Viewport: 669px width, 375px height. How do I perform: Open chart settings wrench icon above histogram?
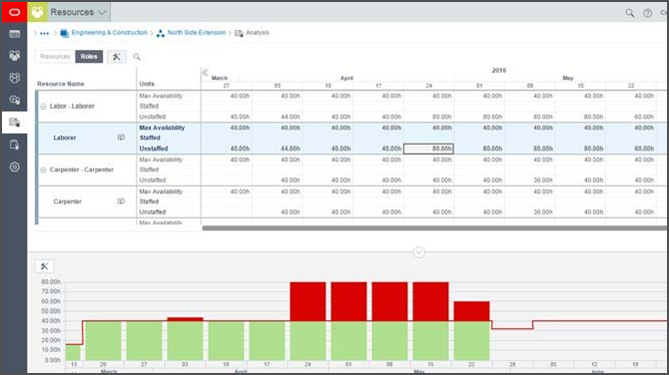44,266
